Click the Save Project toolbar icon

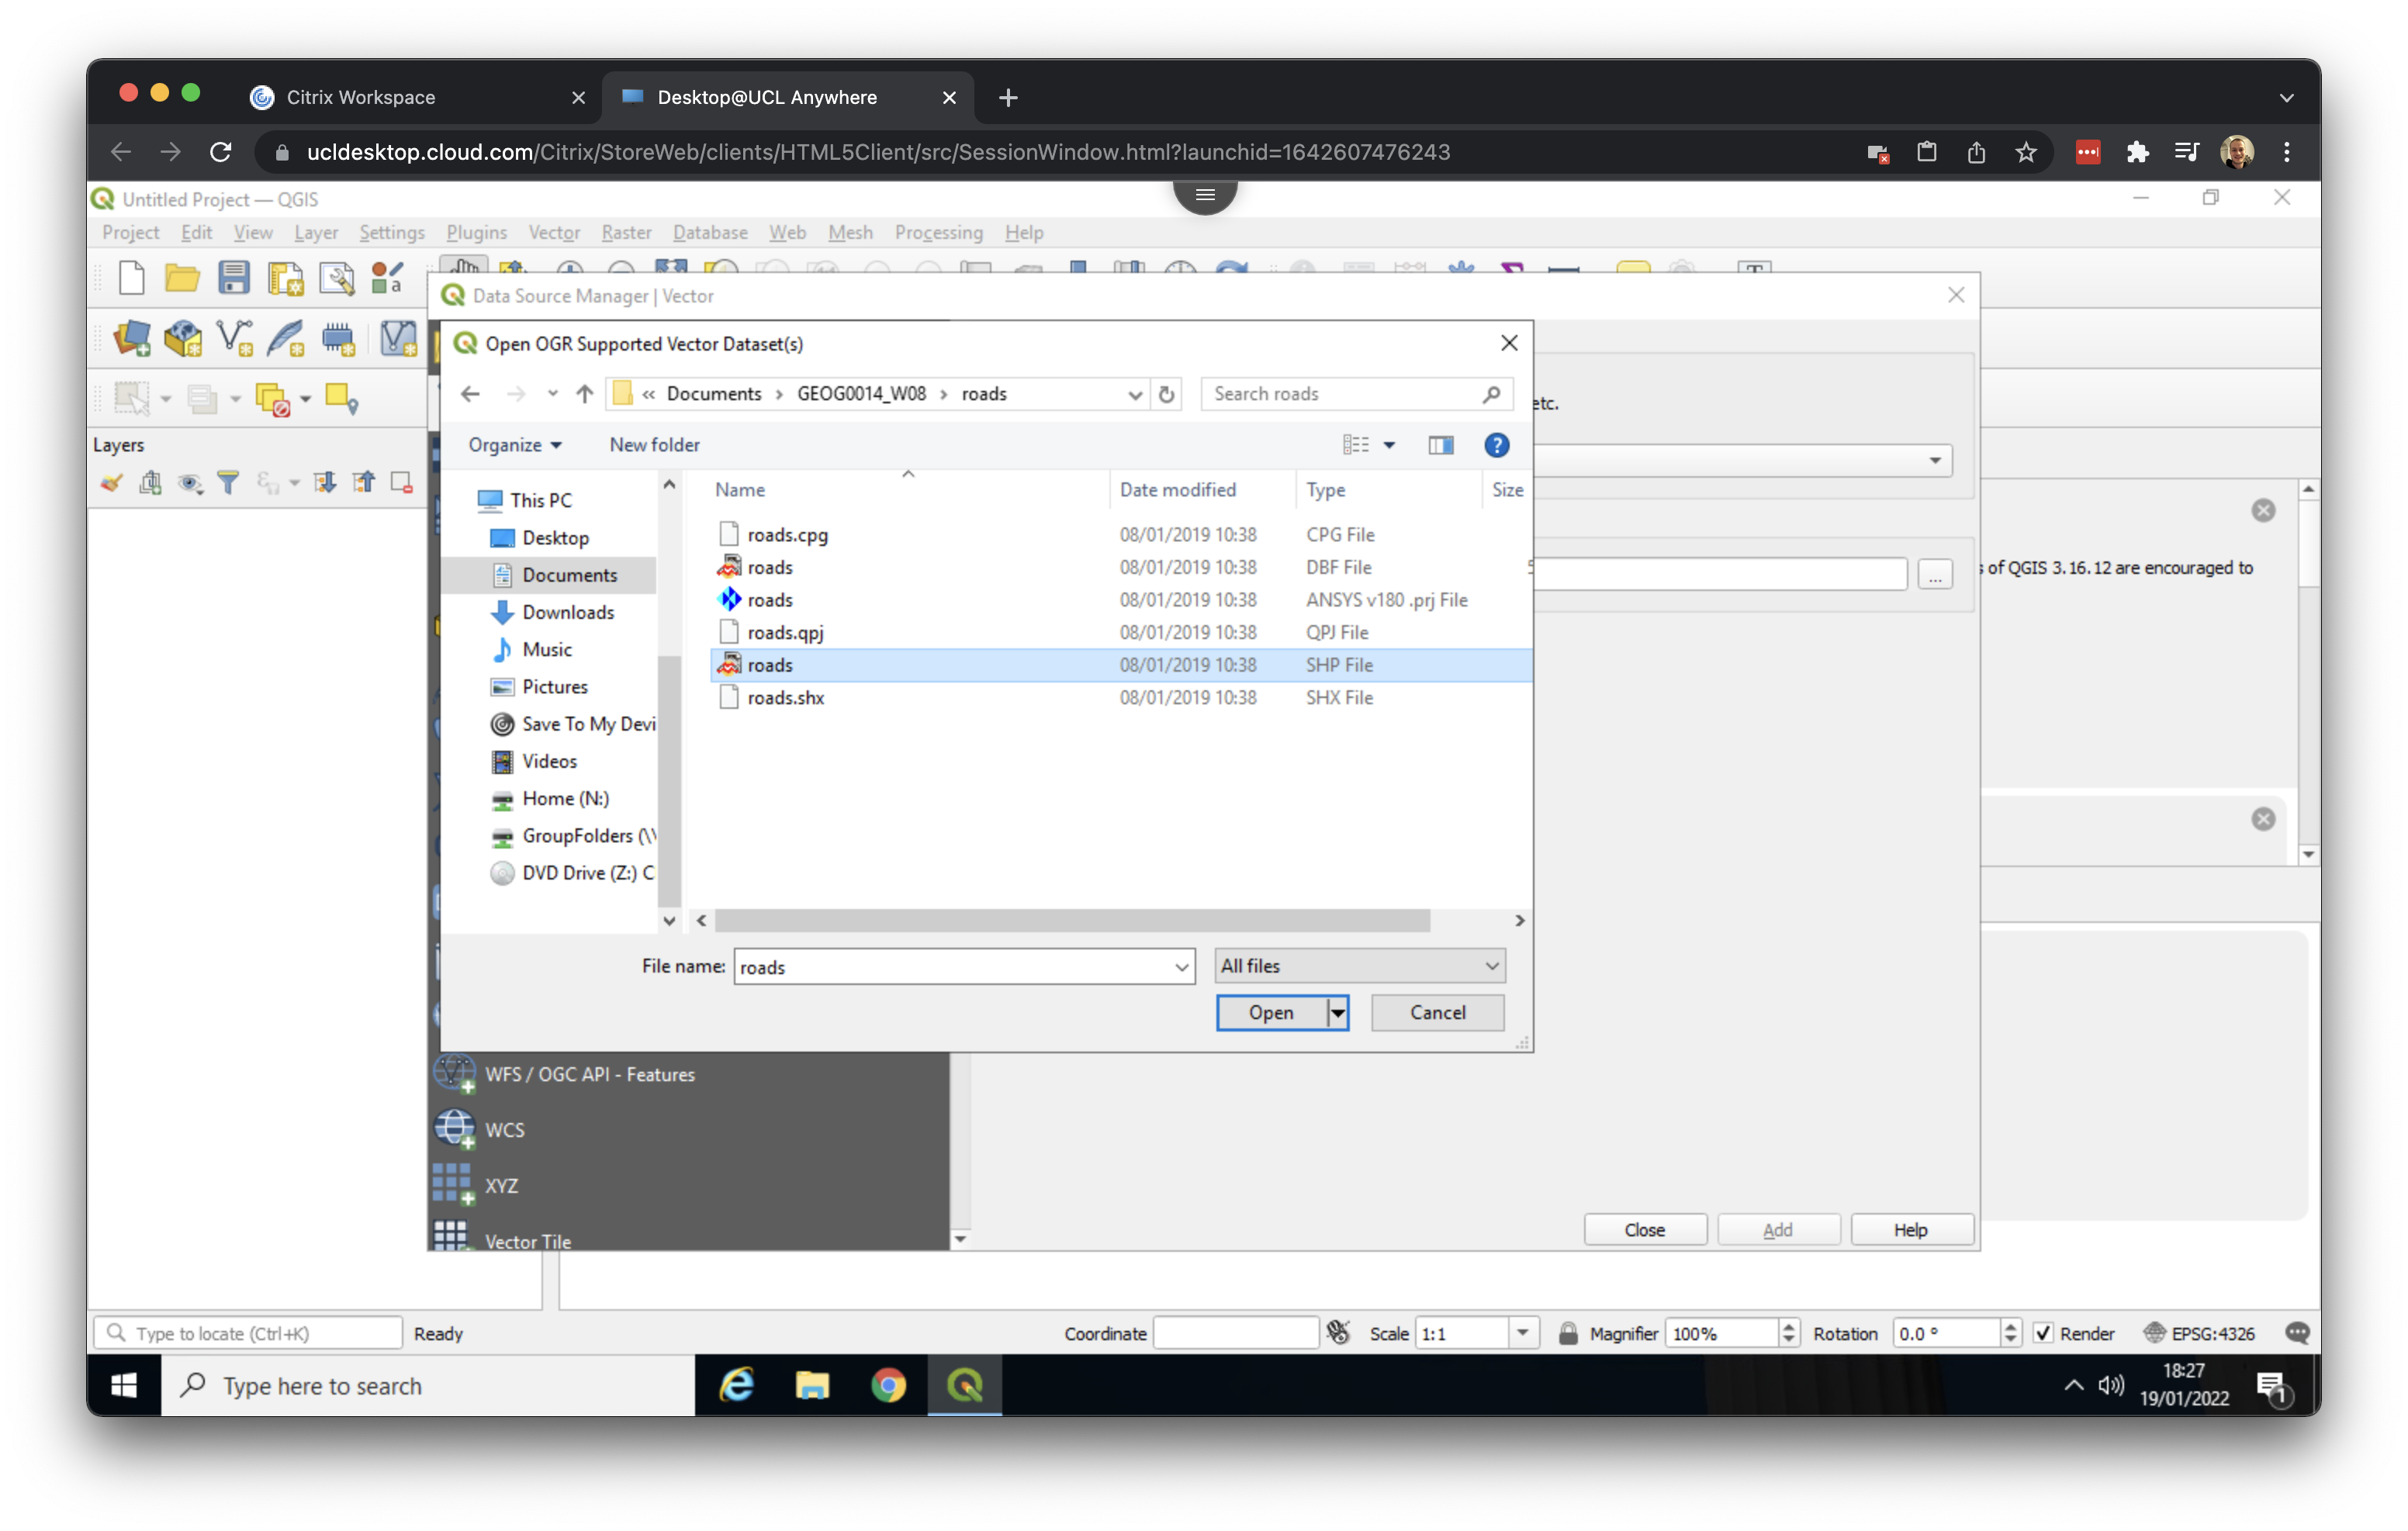233,279
